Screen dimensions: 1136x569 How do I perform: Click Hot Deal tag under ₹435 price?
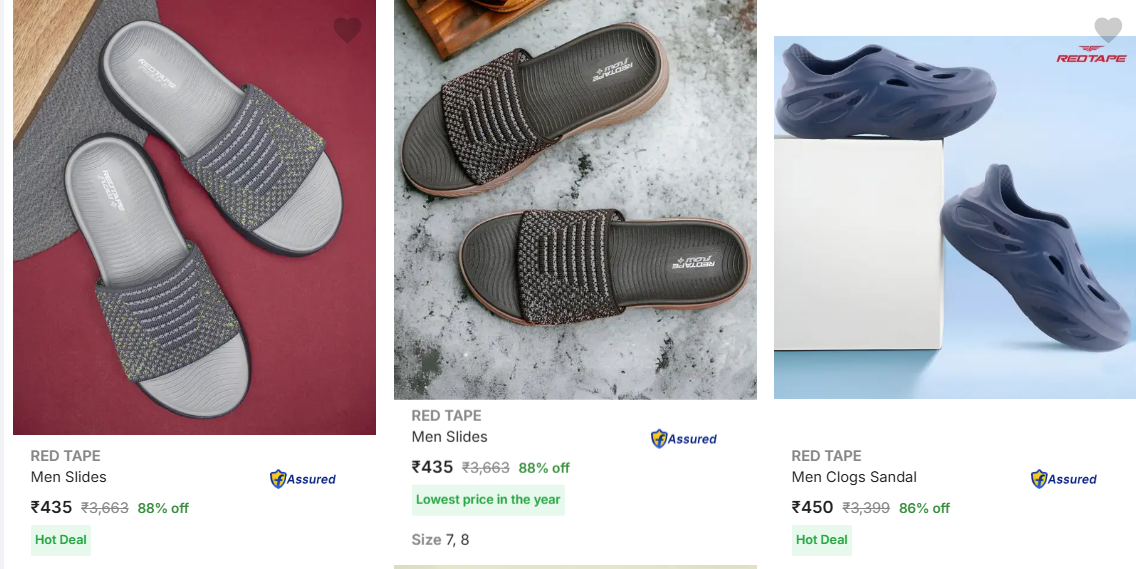pyautogui.click(x=61, y=540)
